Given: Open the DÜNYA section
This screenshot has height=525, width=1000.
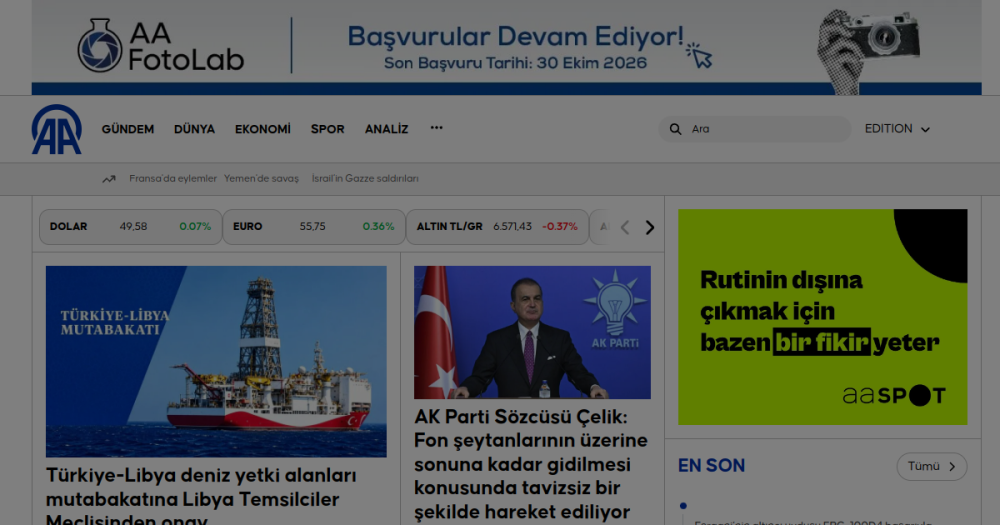Looking at the screenshot, I should (195, 129).
